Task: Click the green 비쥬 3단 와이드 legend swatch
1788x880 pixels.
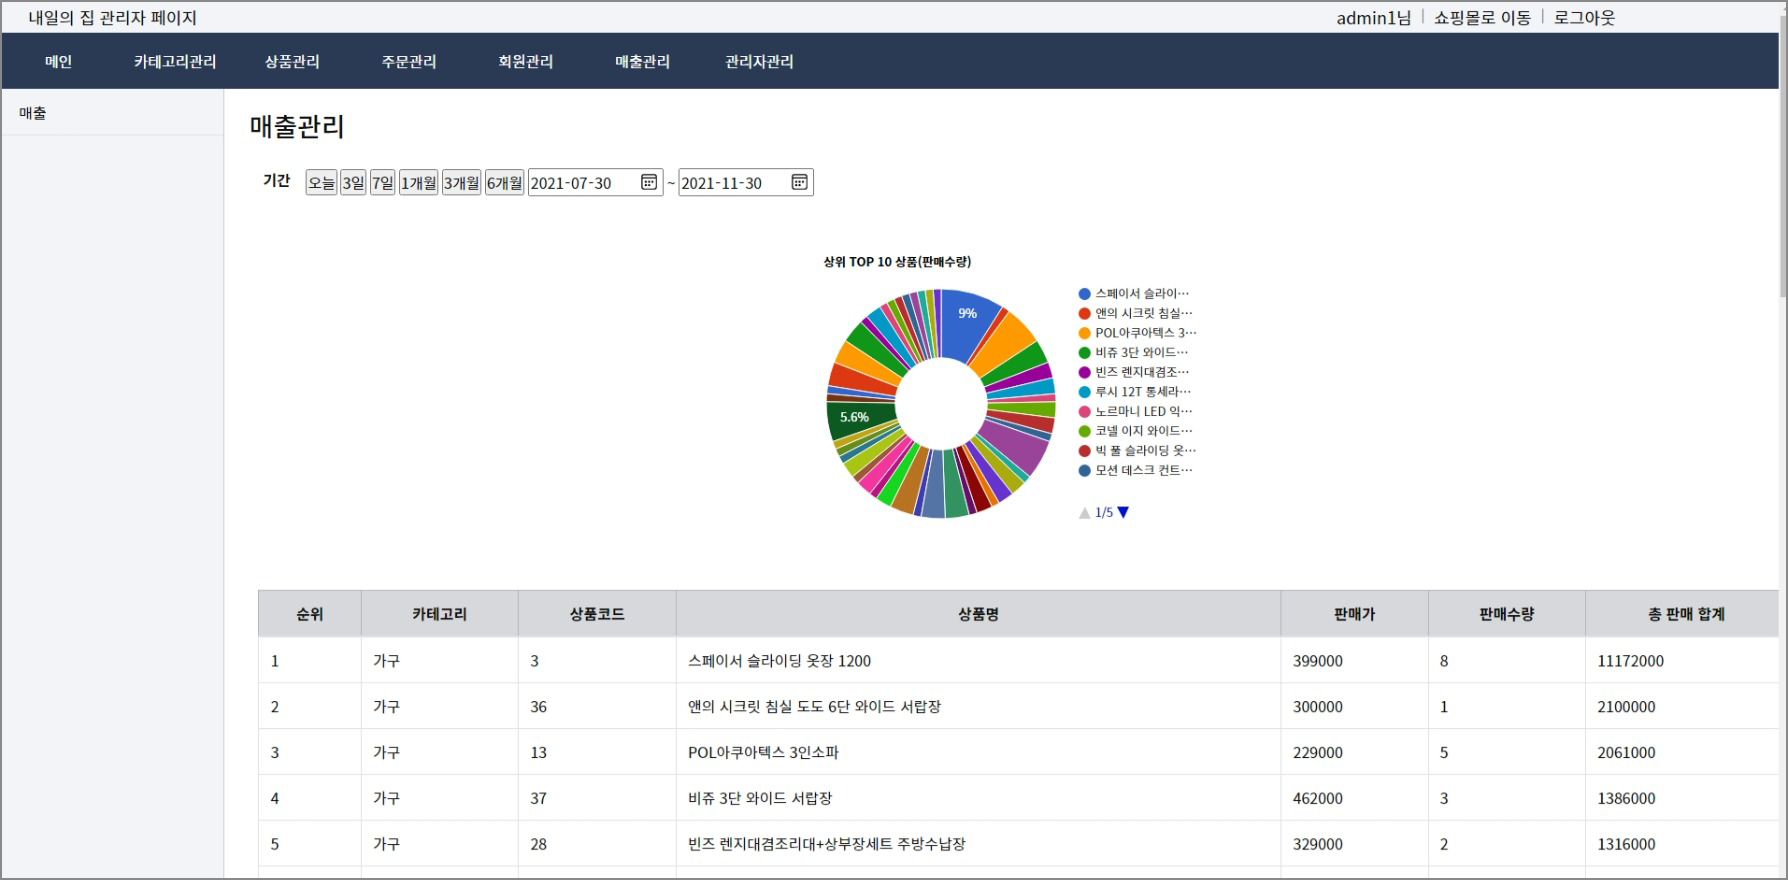Action: pyautogui.click(x=1084, y=353)
